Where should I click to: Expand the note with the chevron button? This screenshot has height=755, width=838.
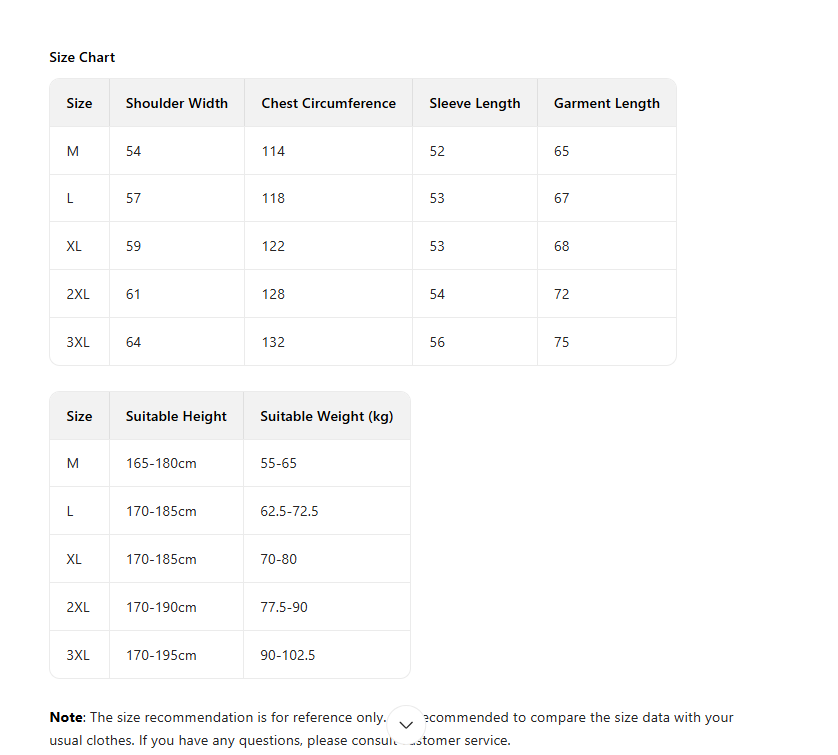coord(406,724)
